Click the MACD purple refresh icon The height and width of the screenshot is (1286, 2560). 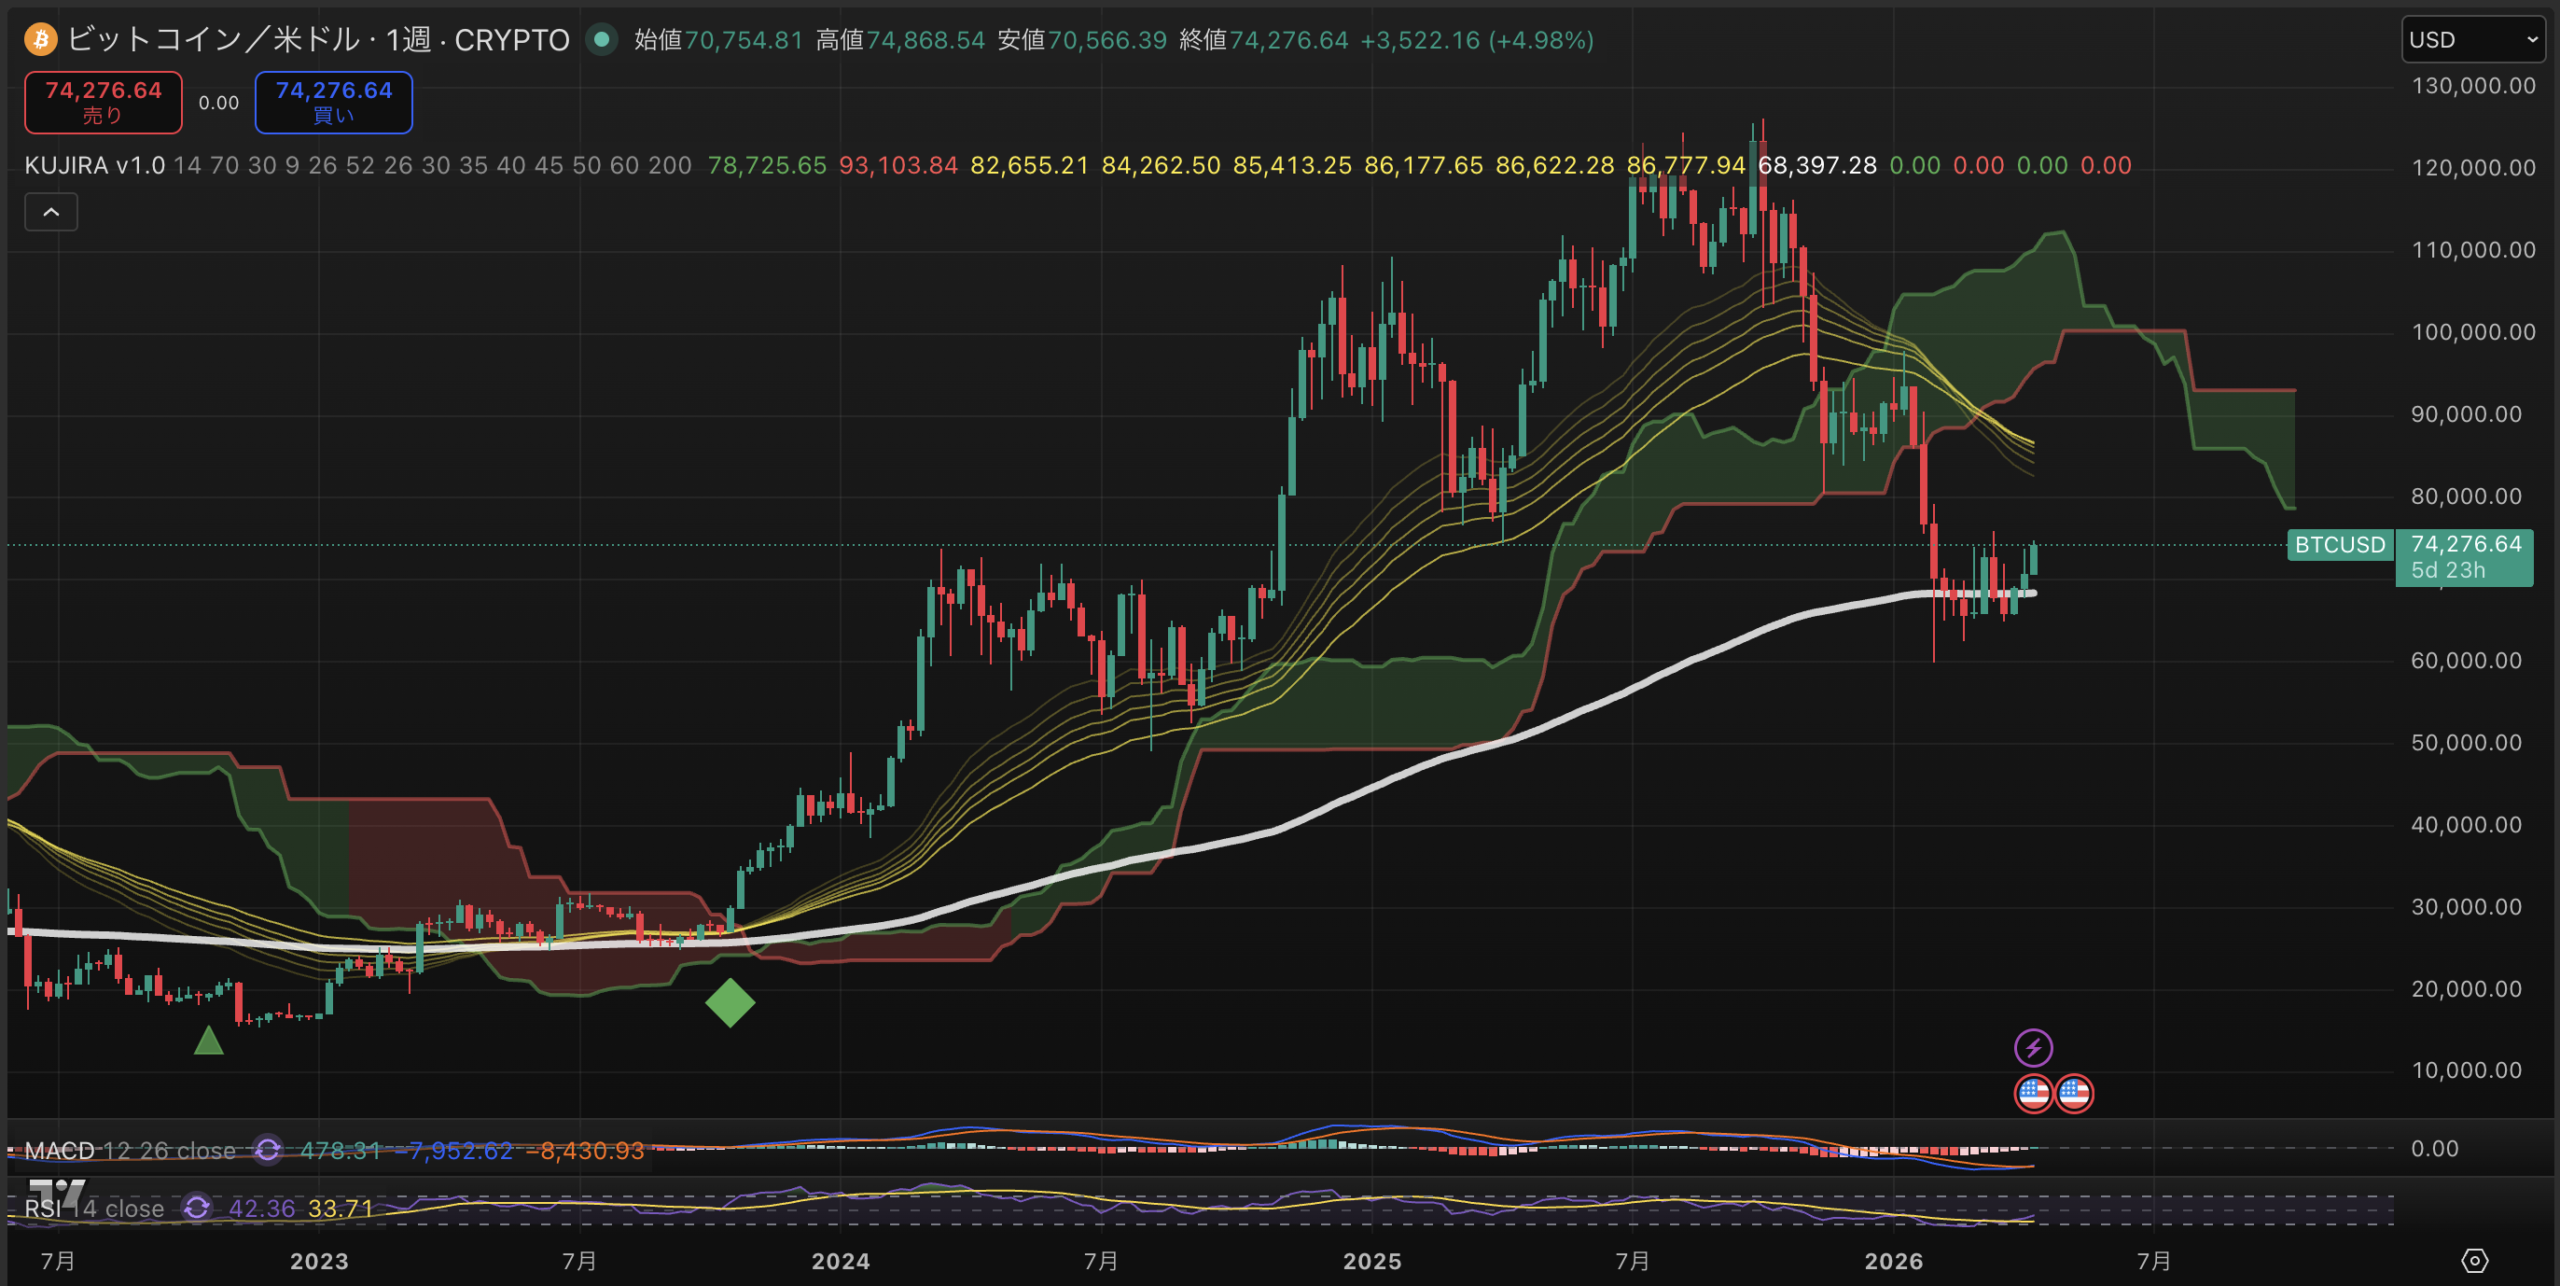coord(267,1150)
